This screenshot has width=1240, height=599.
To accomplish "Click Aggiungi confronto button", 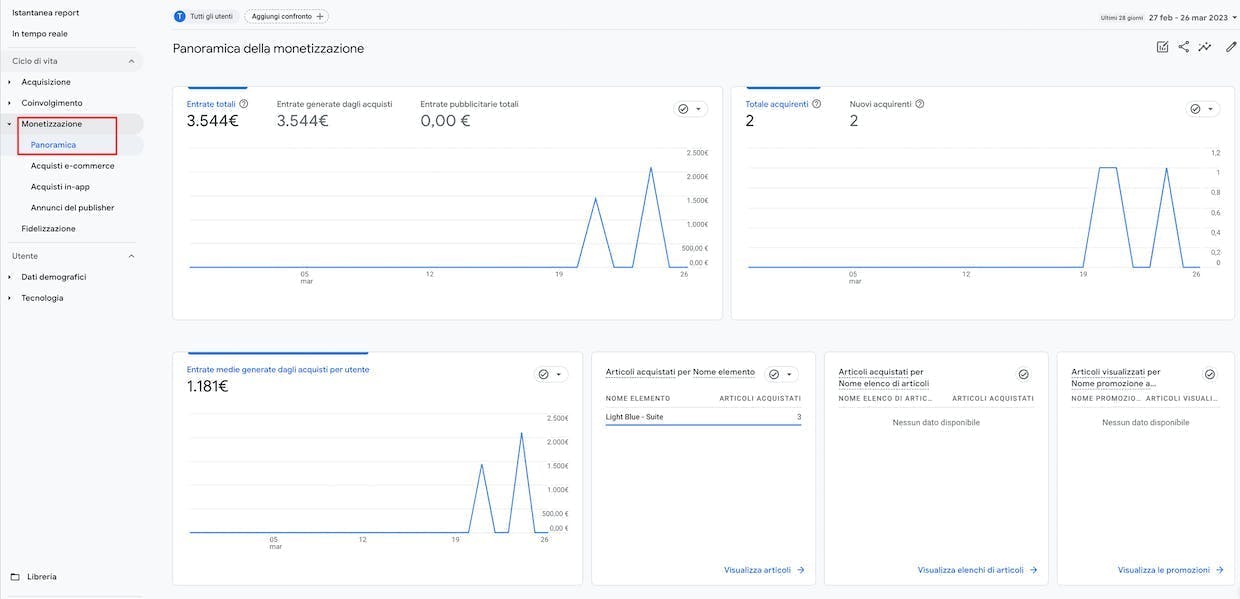I will (286, 17).
